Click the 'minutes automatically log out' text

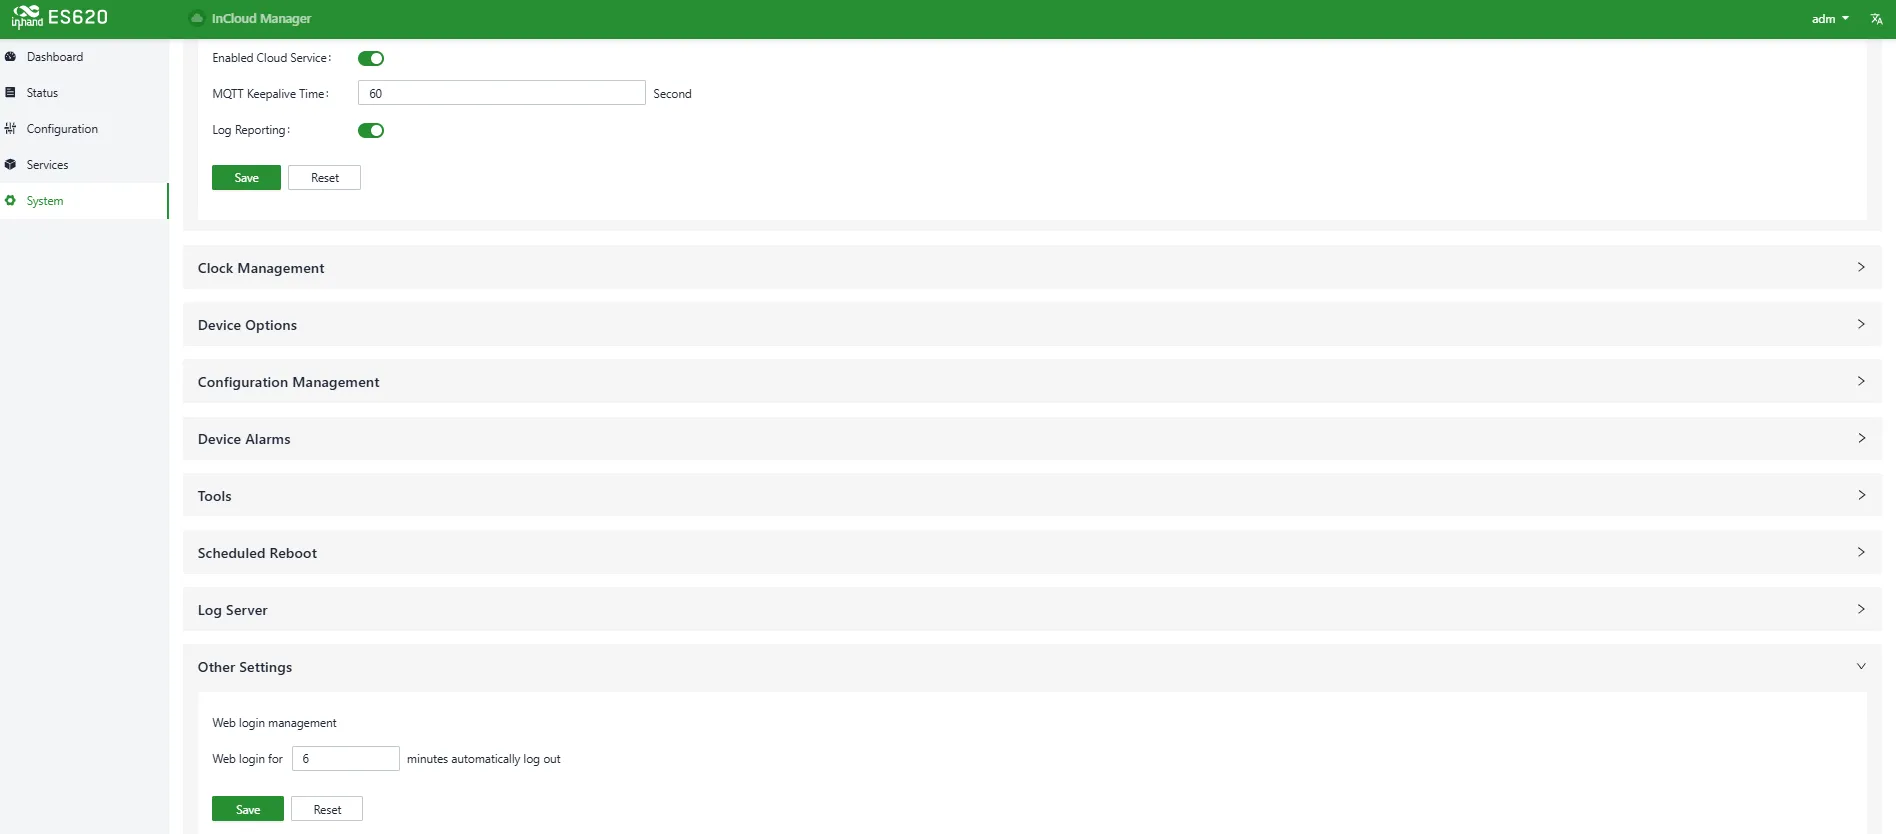tap(484, 759)
